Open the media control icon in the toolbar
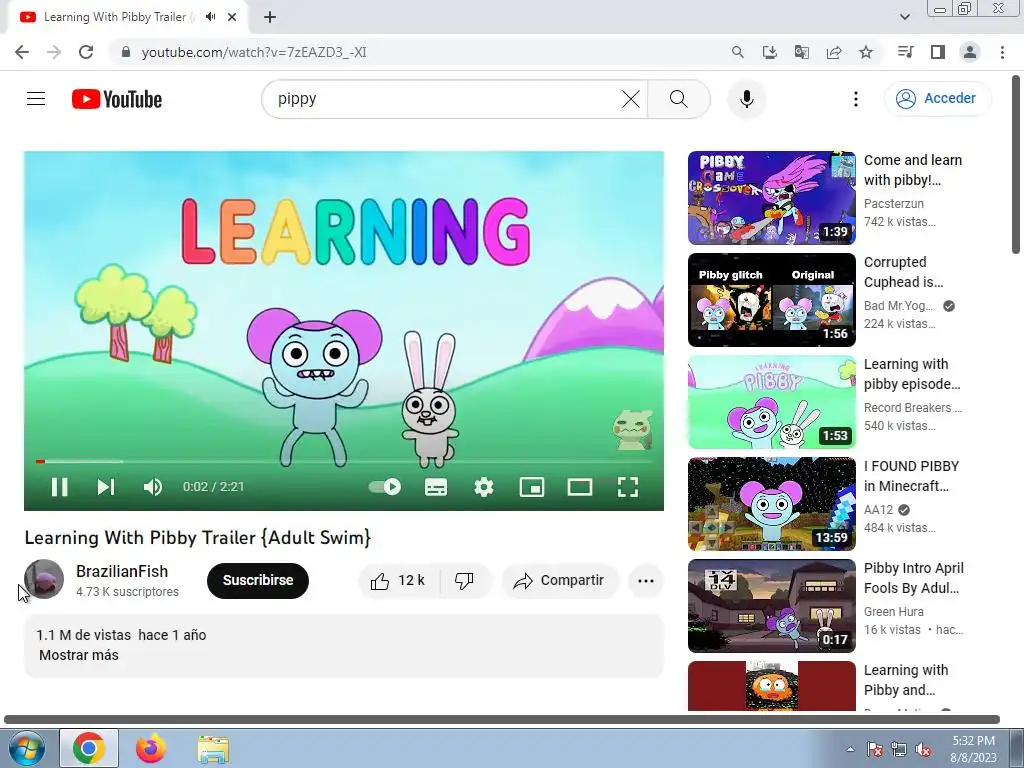1024x768 pixels. click(905, 52)
